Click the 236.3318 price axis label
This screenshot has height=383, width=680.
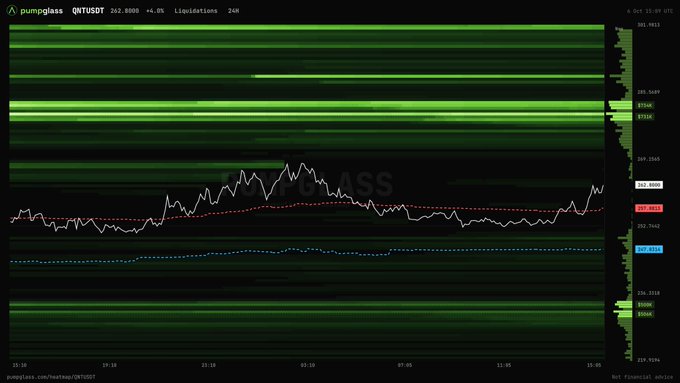coord(648,293)
